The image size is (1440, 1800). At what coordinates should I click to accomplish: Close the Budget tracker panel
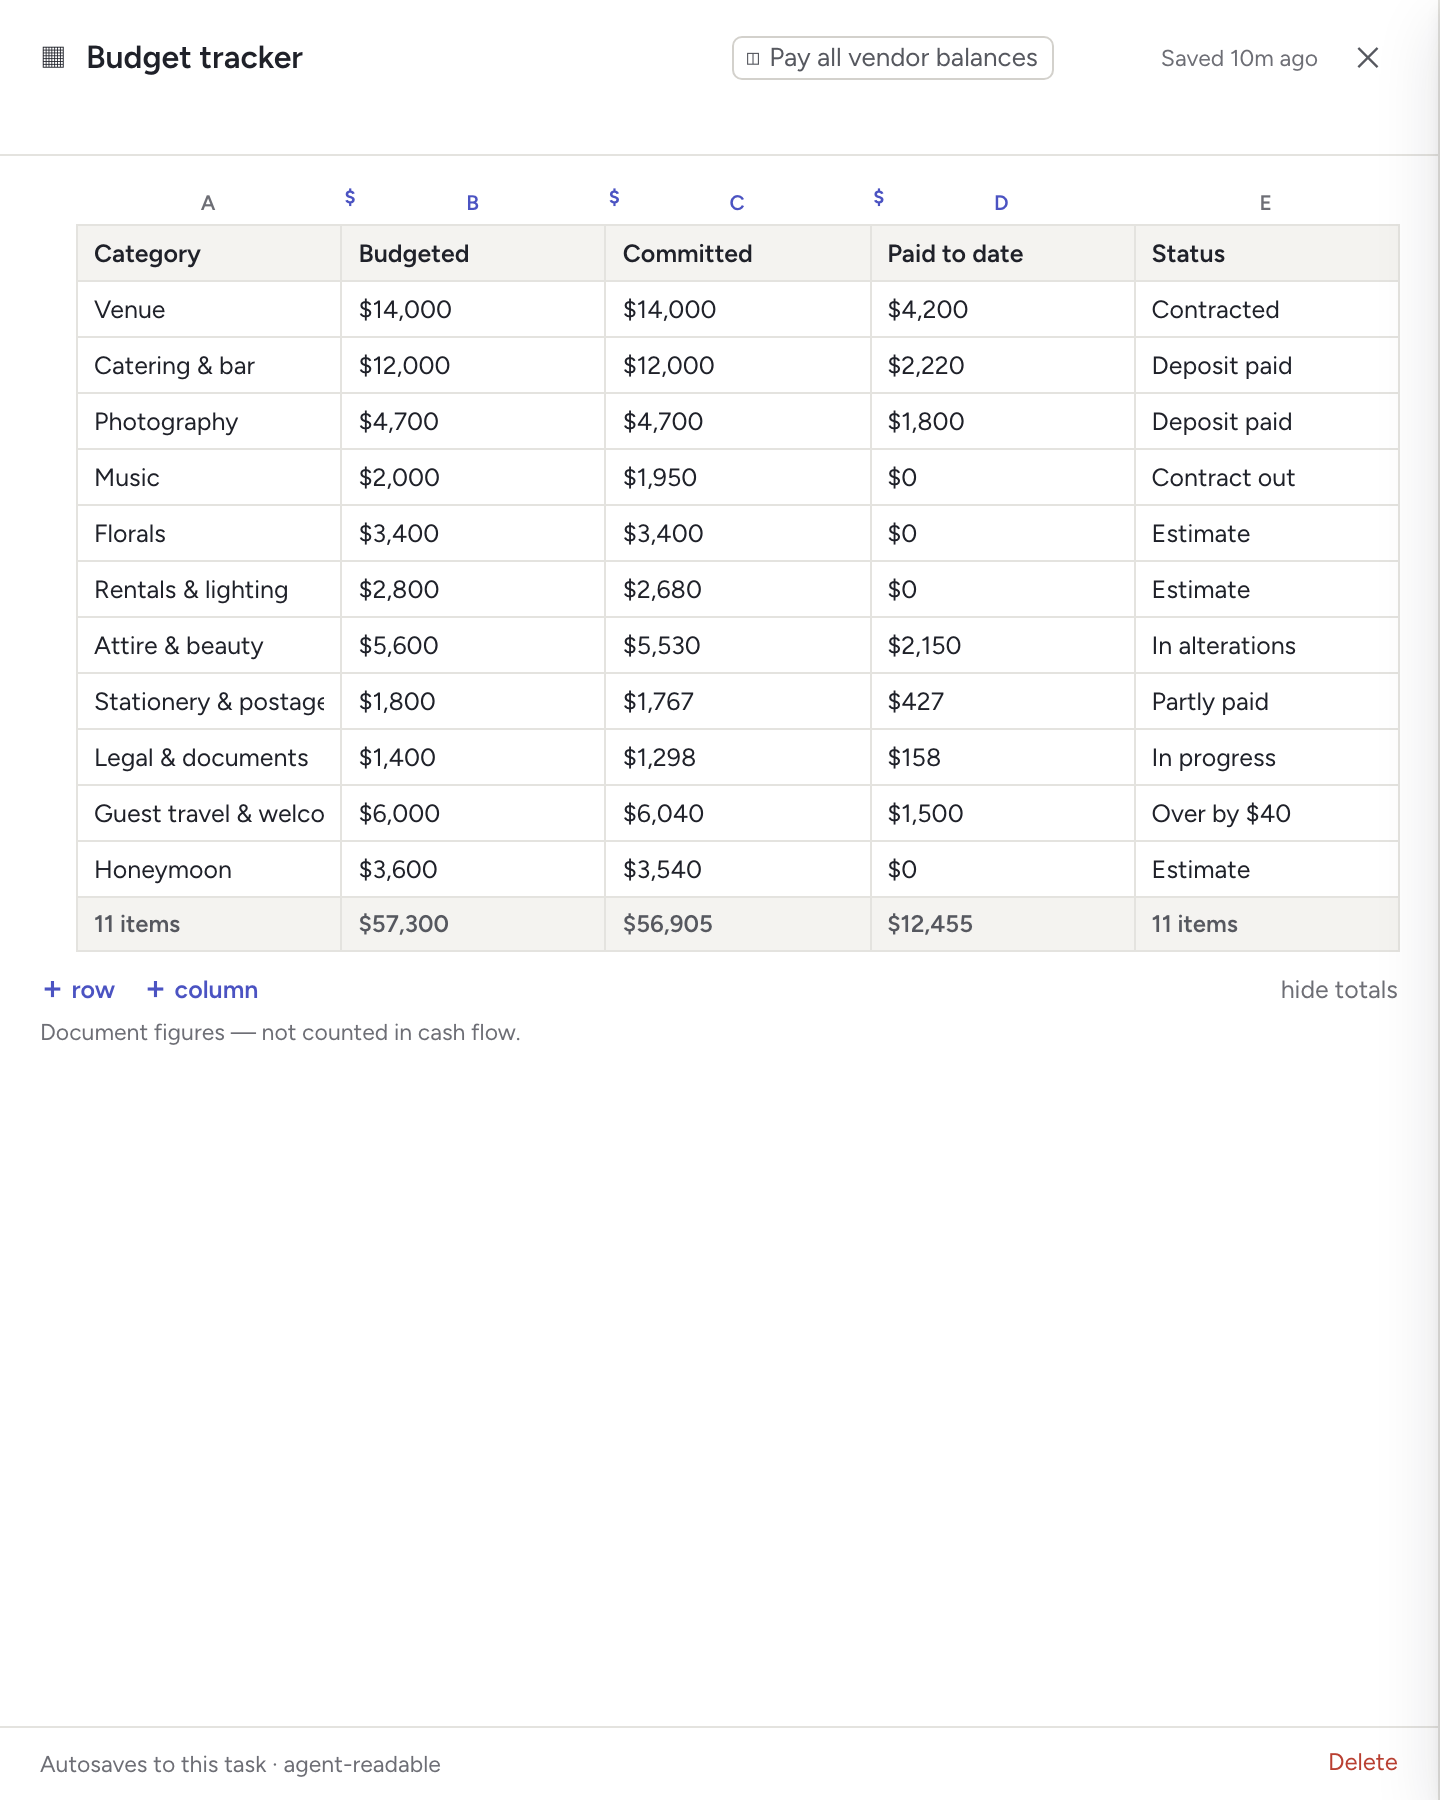coord(1367,58)
